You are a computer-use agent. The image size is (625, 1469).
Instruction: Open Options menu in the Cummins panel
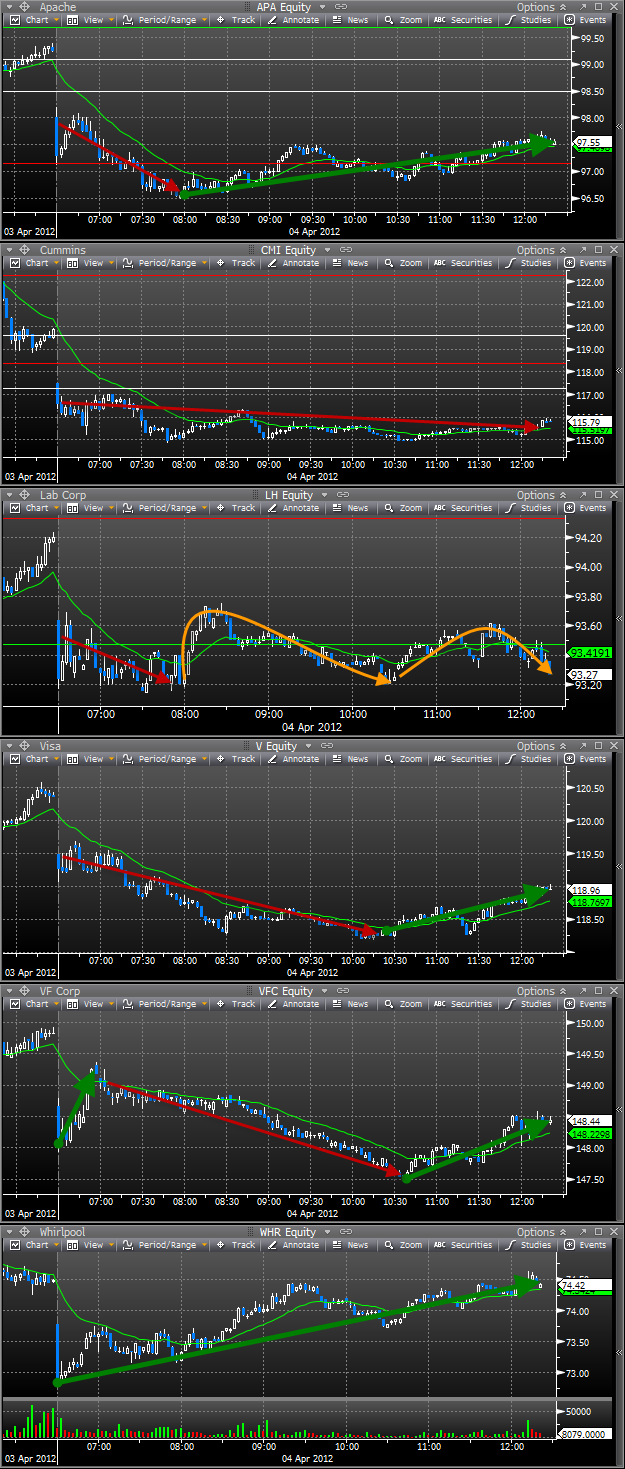click(539, 250)
